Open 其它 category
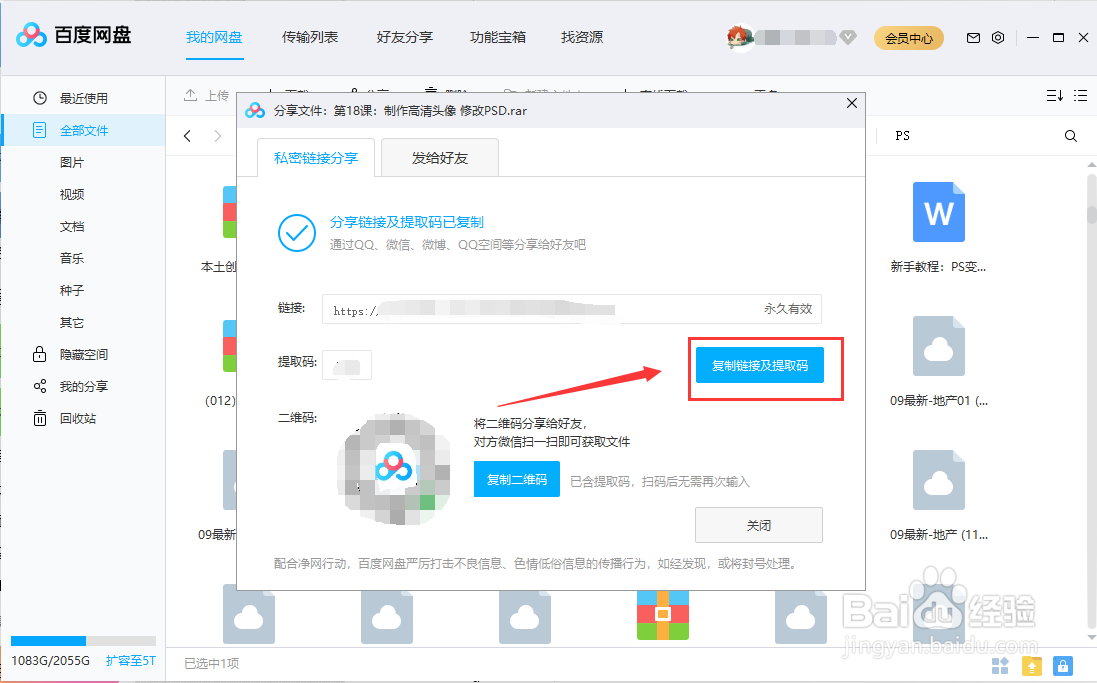1097x683 pixels. 72,323
